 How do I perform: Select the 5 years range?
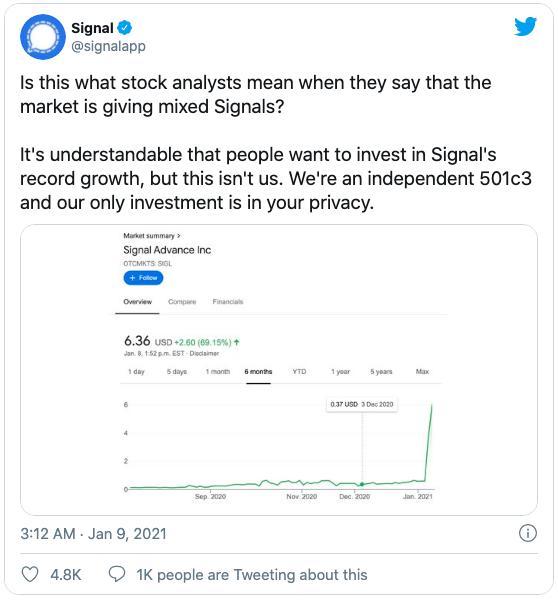click(x=381, y=372)
